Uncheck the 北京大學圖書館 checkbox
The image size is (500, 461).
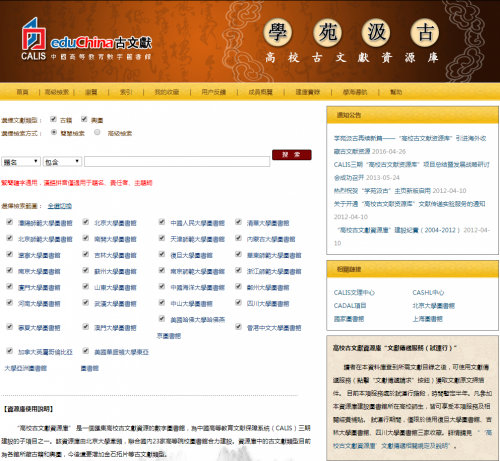click(x=86, y=222)
